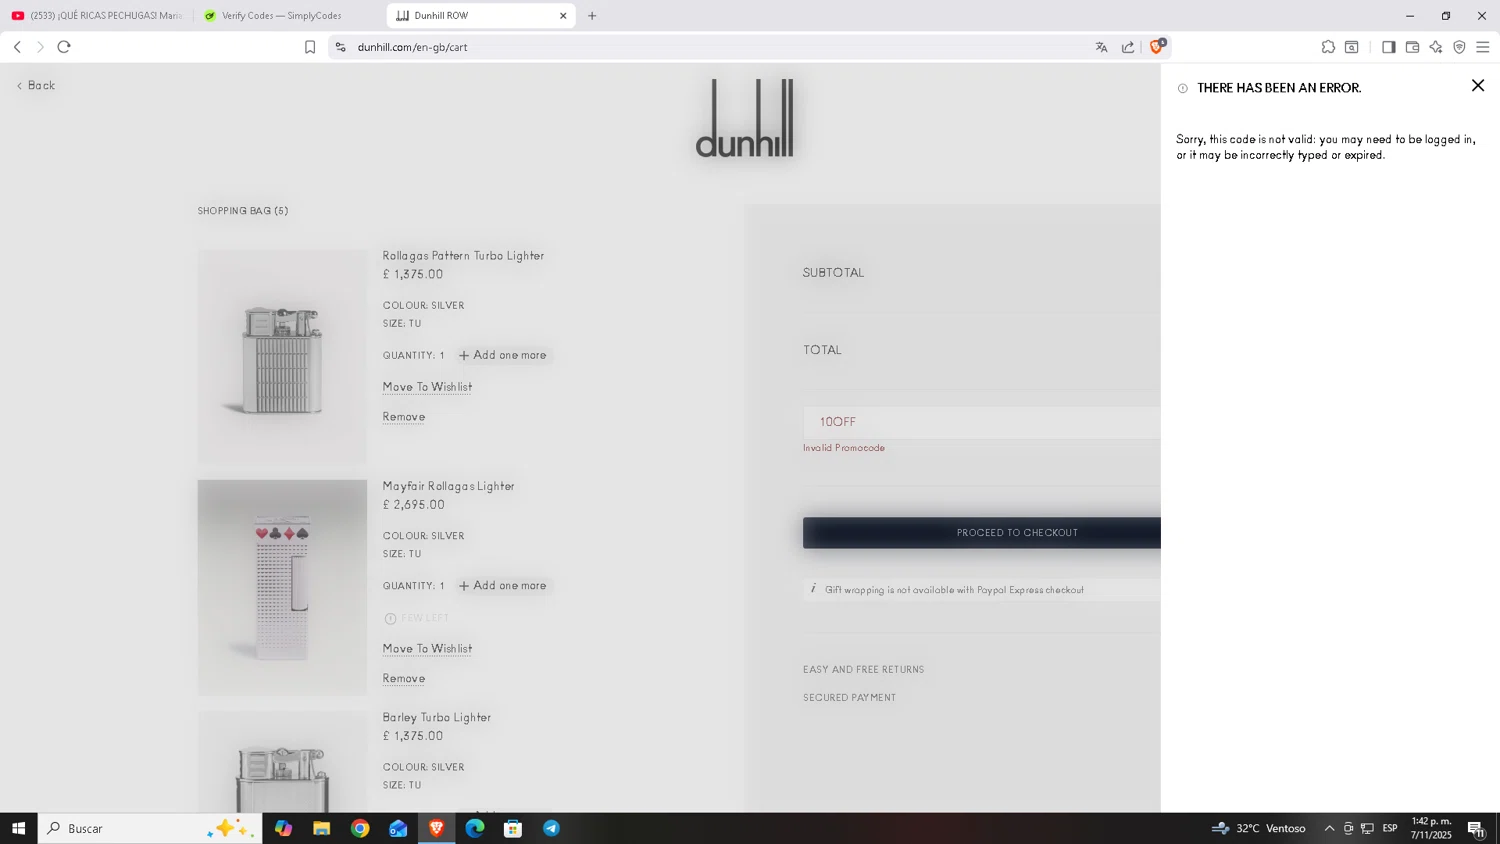Translate this page icon
Image resolution: width=1500 pixels, height=844 pixels.
click(1101, 47)
